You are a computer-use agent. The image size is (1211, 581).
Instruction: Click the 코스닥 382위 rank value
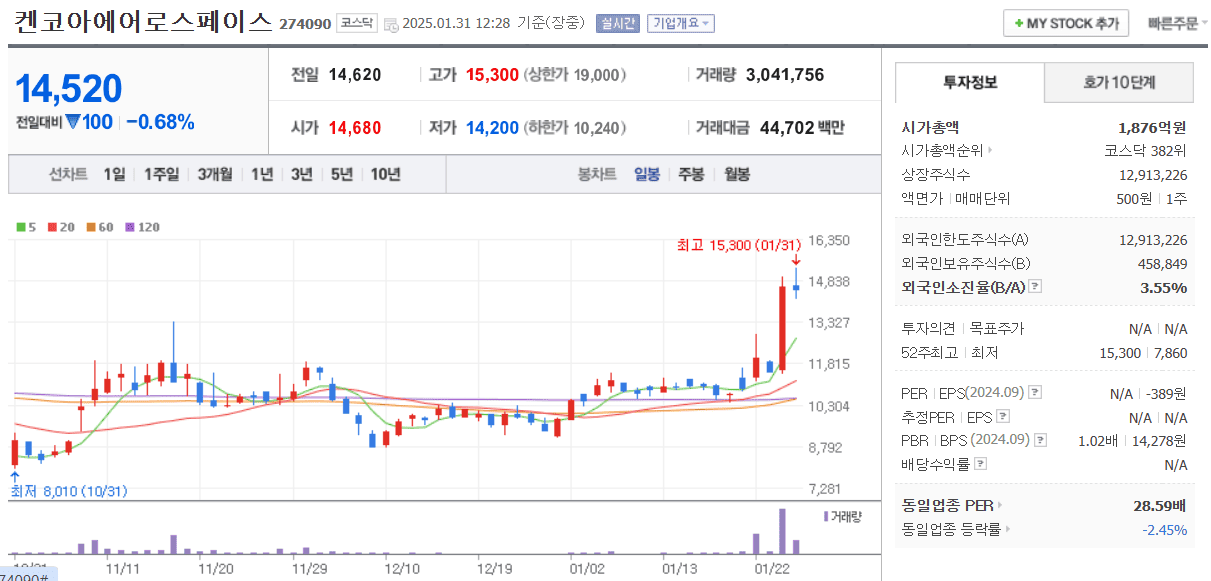coord(1145,151)
